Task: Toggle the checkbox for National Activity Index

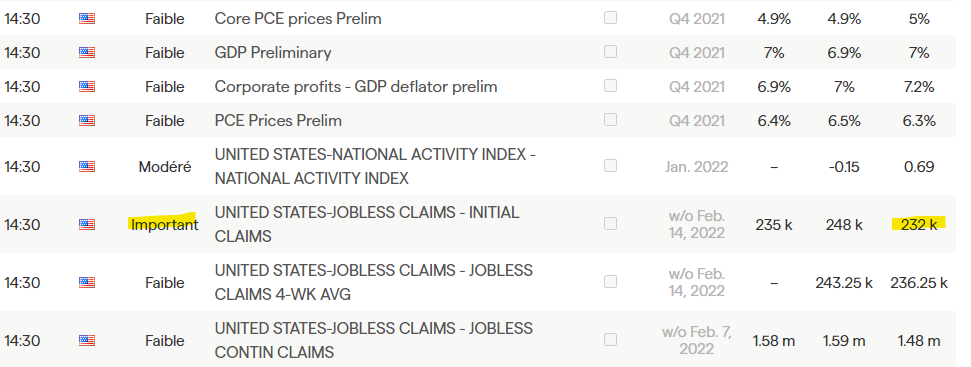Action: click(x=611, y=166)
